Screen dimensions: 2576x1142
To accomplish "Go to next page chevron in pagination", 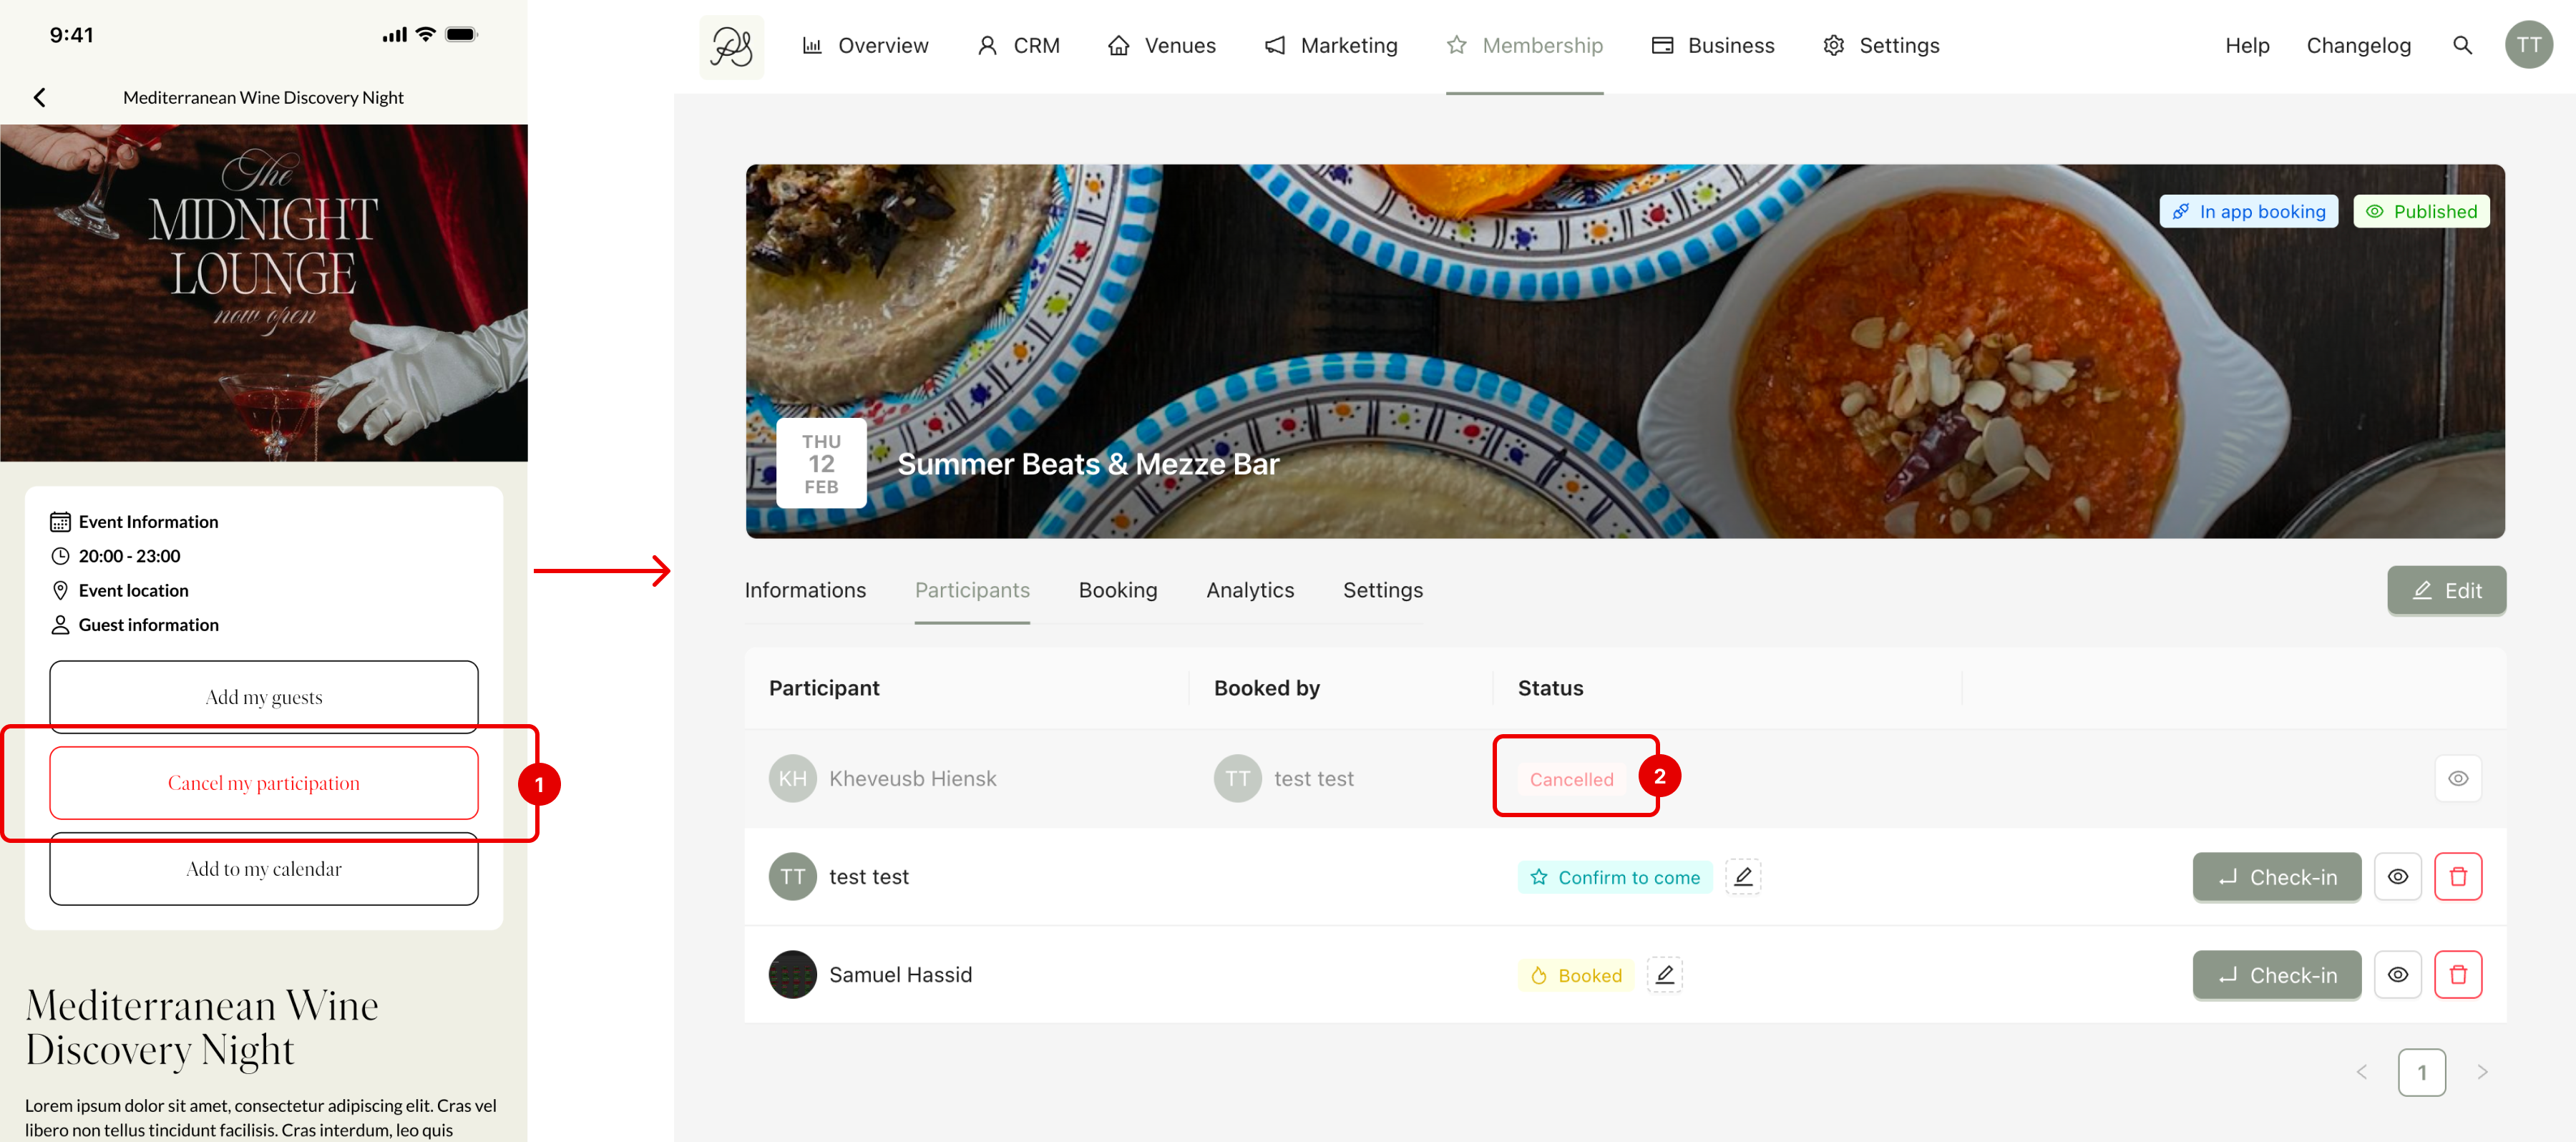I will point(2482,1072).
